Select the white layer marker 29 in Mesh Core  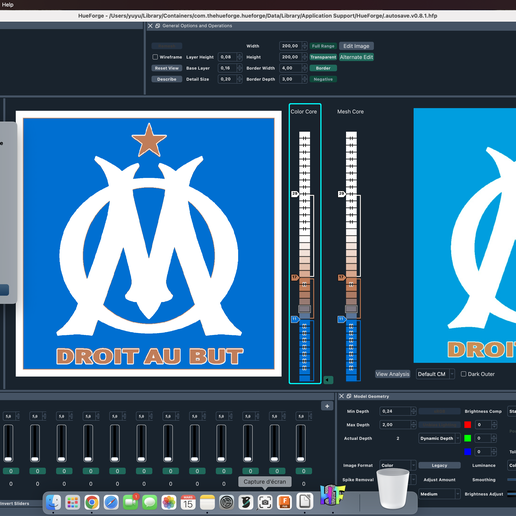point(342,194)
